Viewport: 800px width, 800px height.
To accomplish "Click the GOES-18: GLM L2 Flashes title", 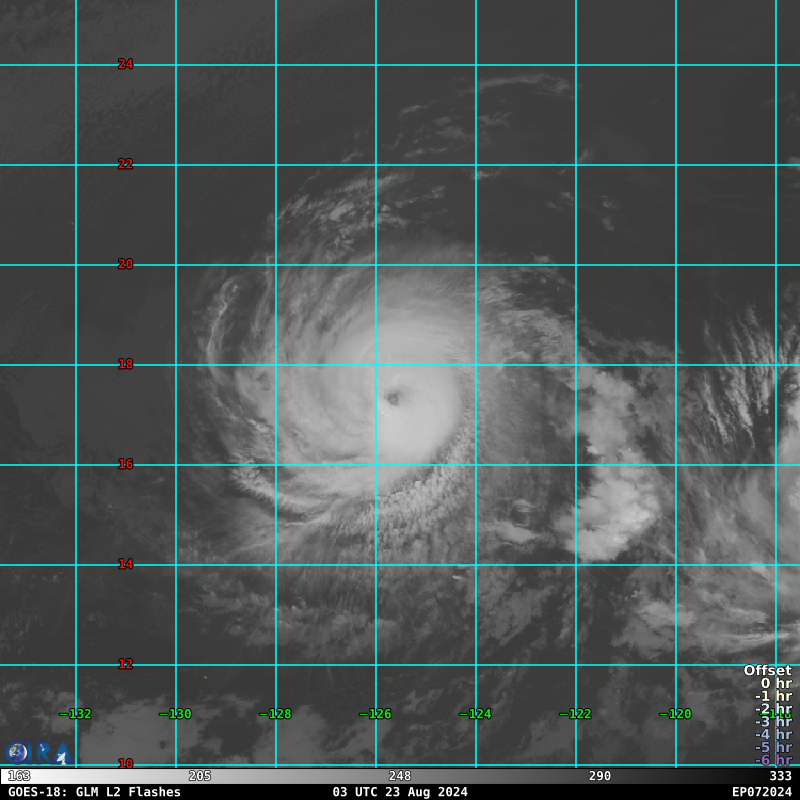I will click(x=94, y=792).
